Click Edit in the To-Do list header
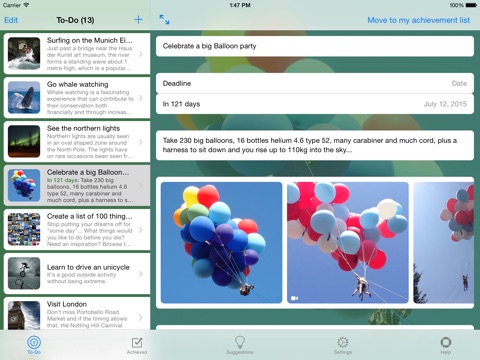This screenshot has width=480, height=360. [x=11, y=20]
